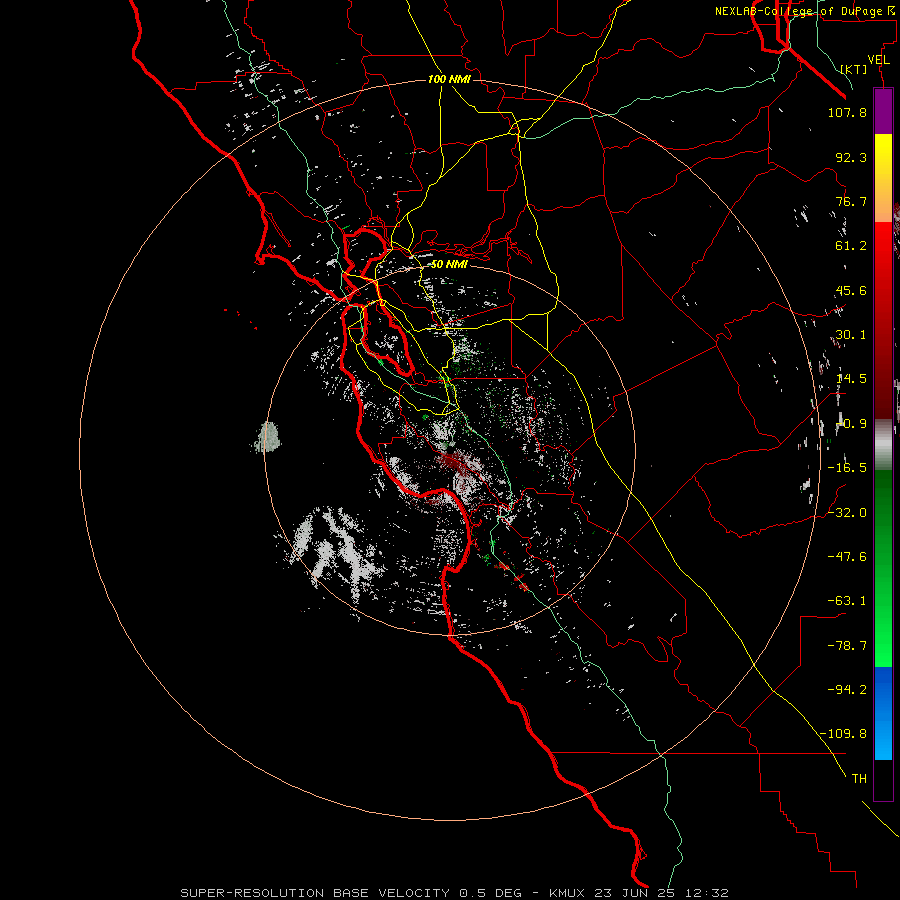Click the 61.2 velocity scale value

point(851,246)
